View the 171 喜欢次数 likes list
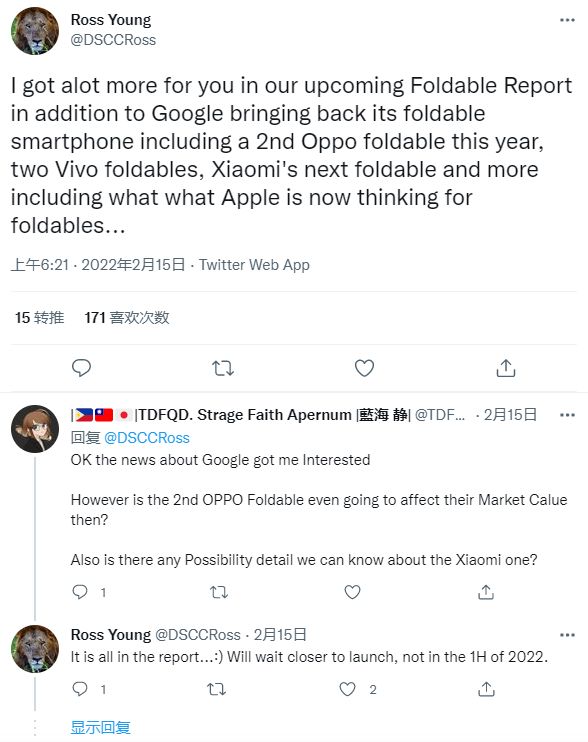Image resolution: width=588 pixels, height=742 pixels. tap(127, 318)
